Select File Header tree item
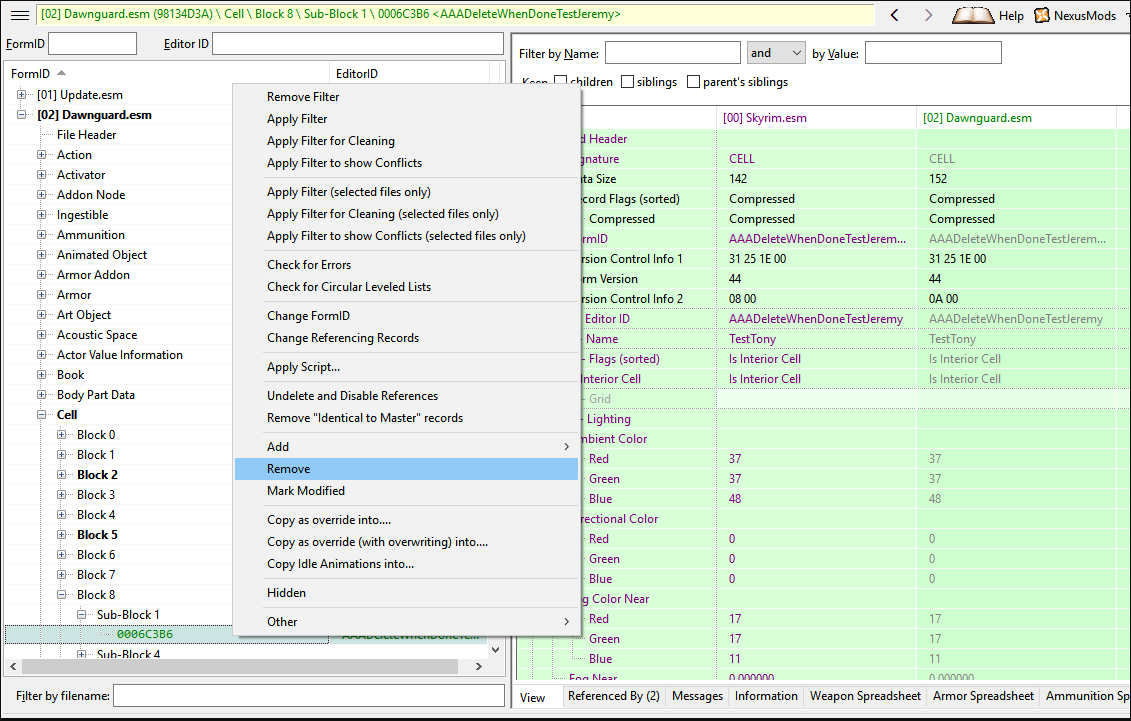Image resolution: width=1131 pixels, height=721 pixels. click(87, 135)
